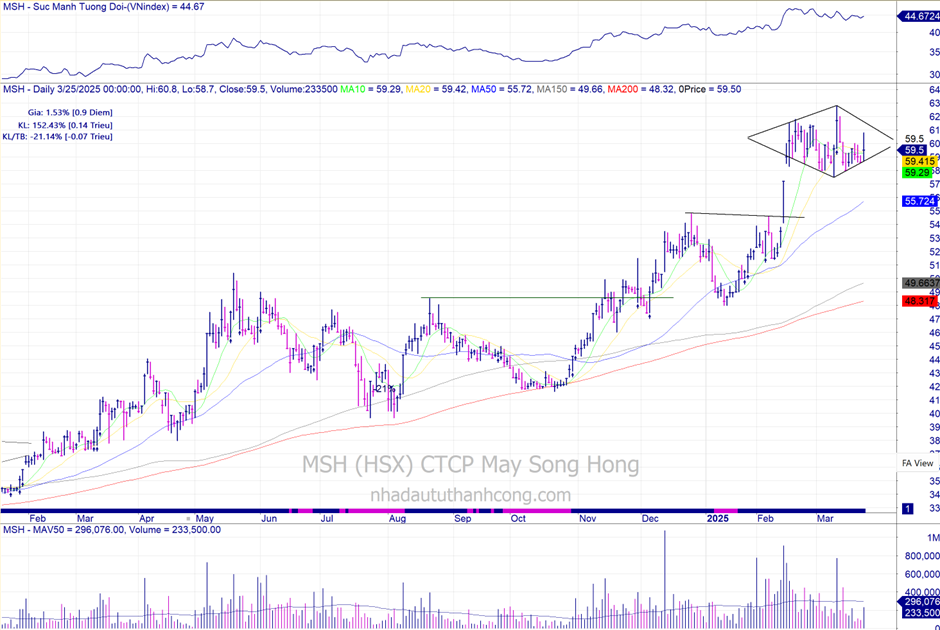Open the nhadaututhanhcong.com watermark link

[470, 495]
